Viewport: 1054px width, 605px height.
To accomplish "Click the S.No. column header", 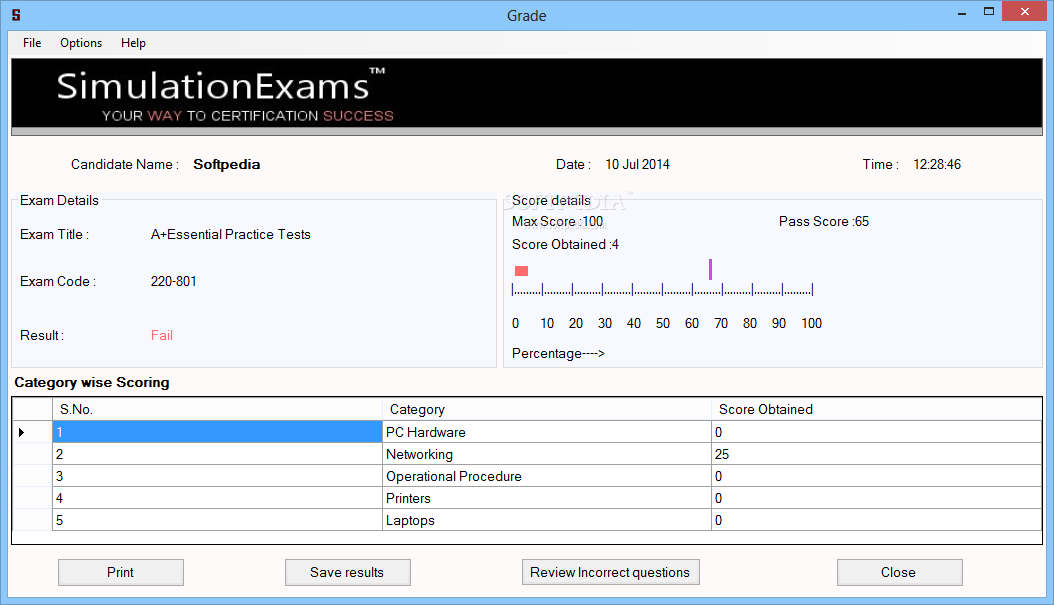I will (x=217, y=409).
